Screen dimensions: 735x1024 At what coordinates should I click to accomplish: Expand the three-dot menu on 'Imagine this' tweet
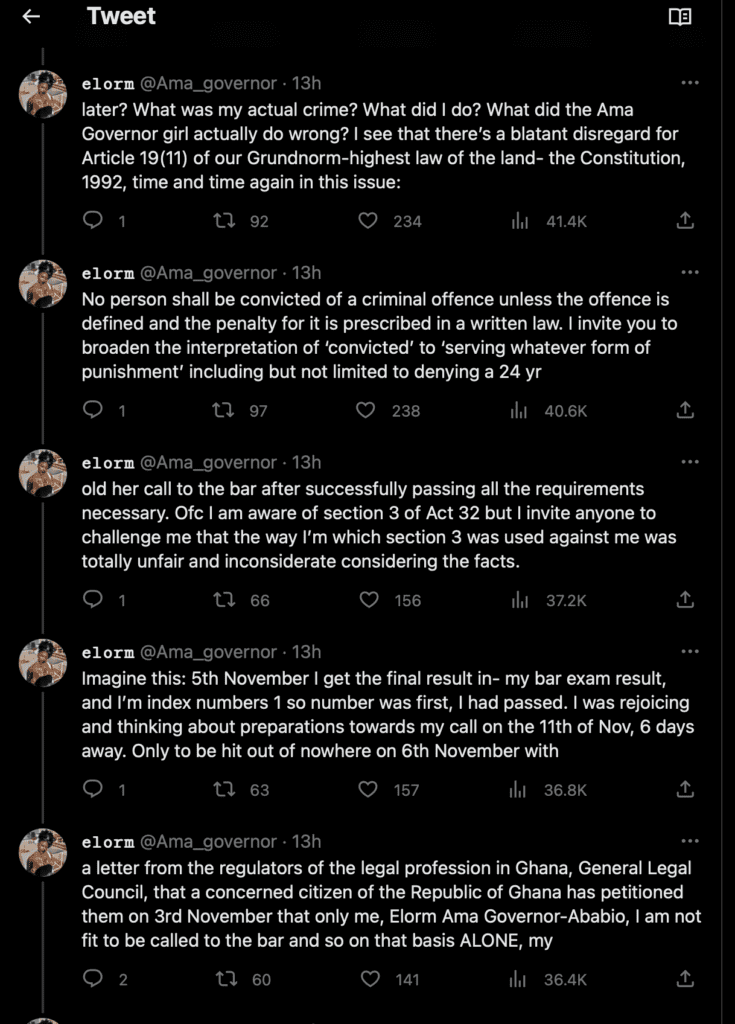point(689,652)
